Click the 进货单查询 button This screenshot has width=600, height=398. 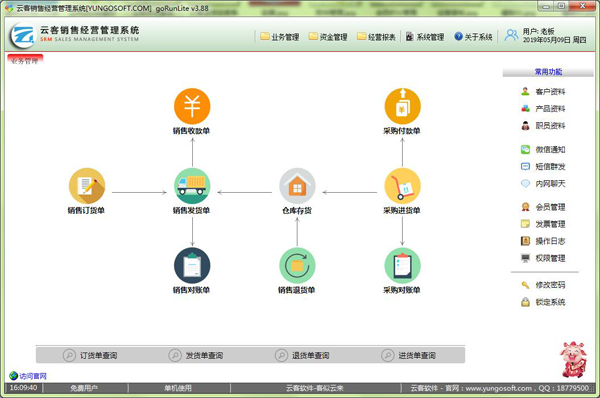point(409,356)
